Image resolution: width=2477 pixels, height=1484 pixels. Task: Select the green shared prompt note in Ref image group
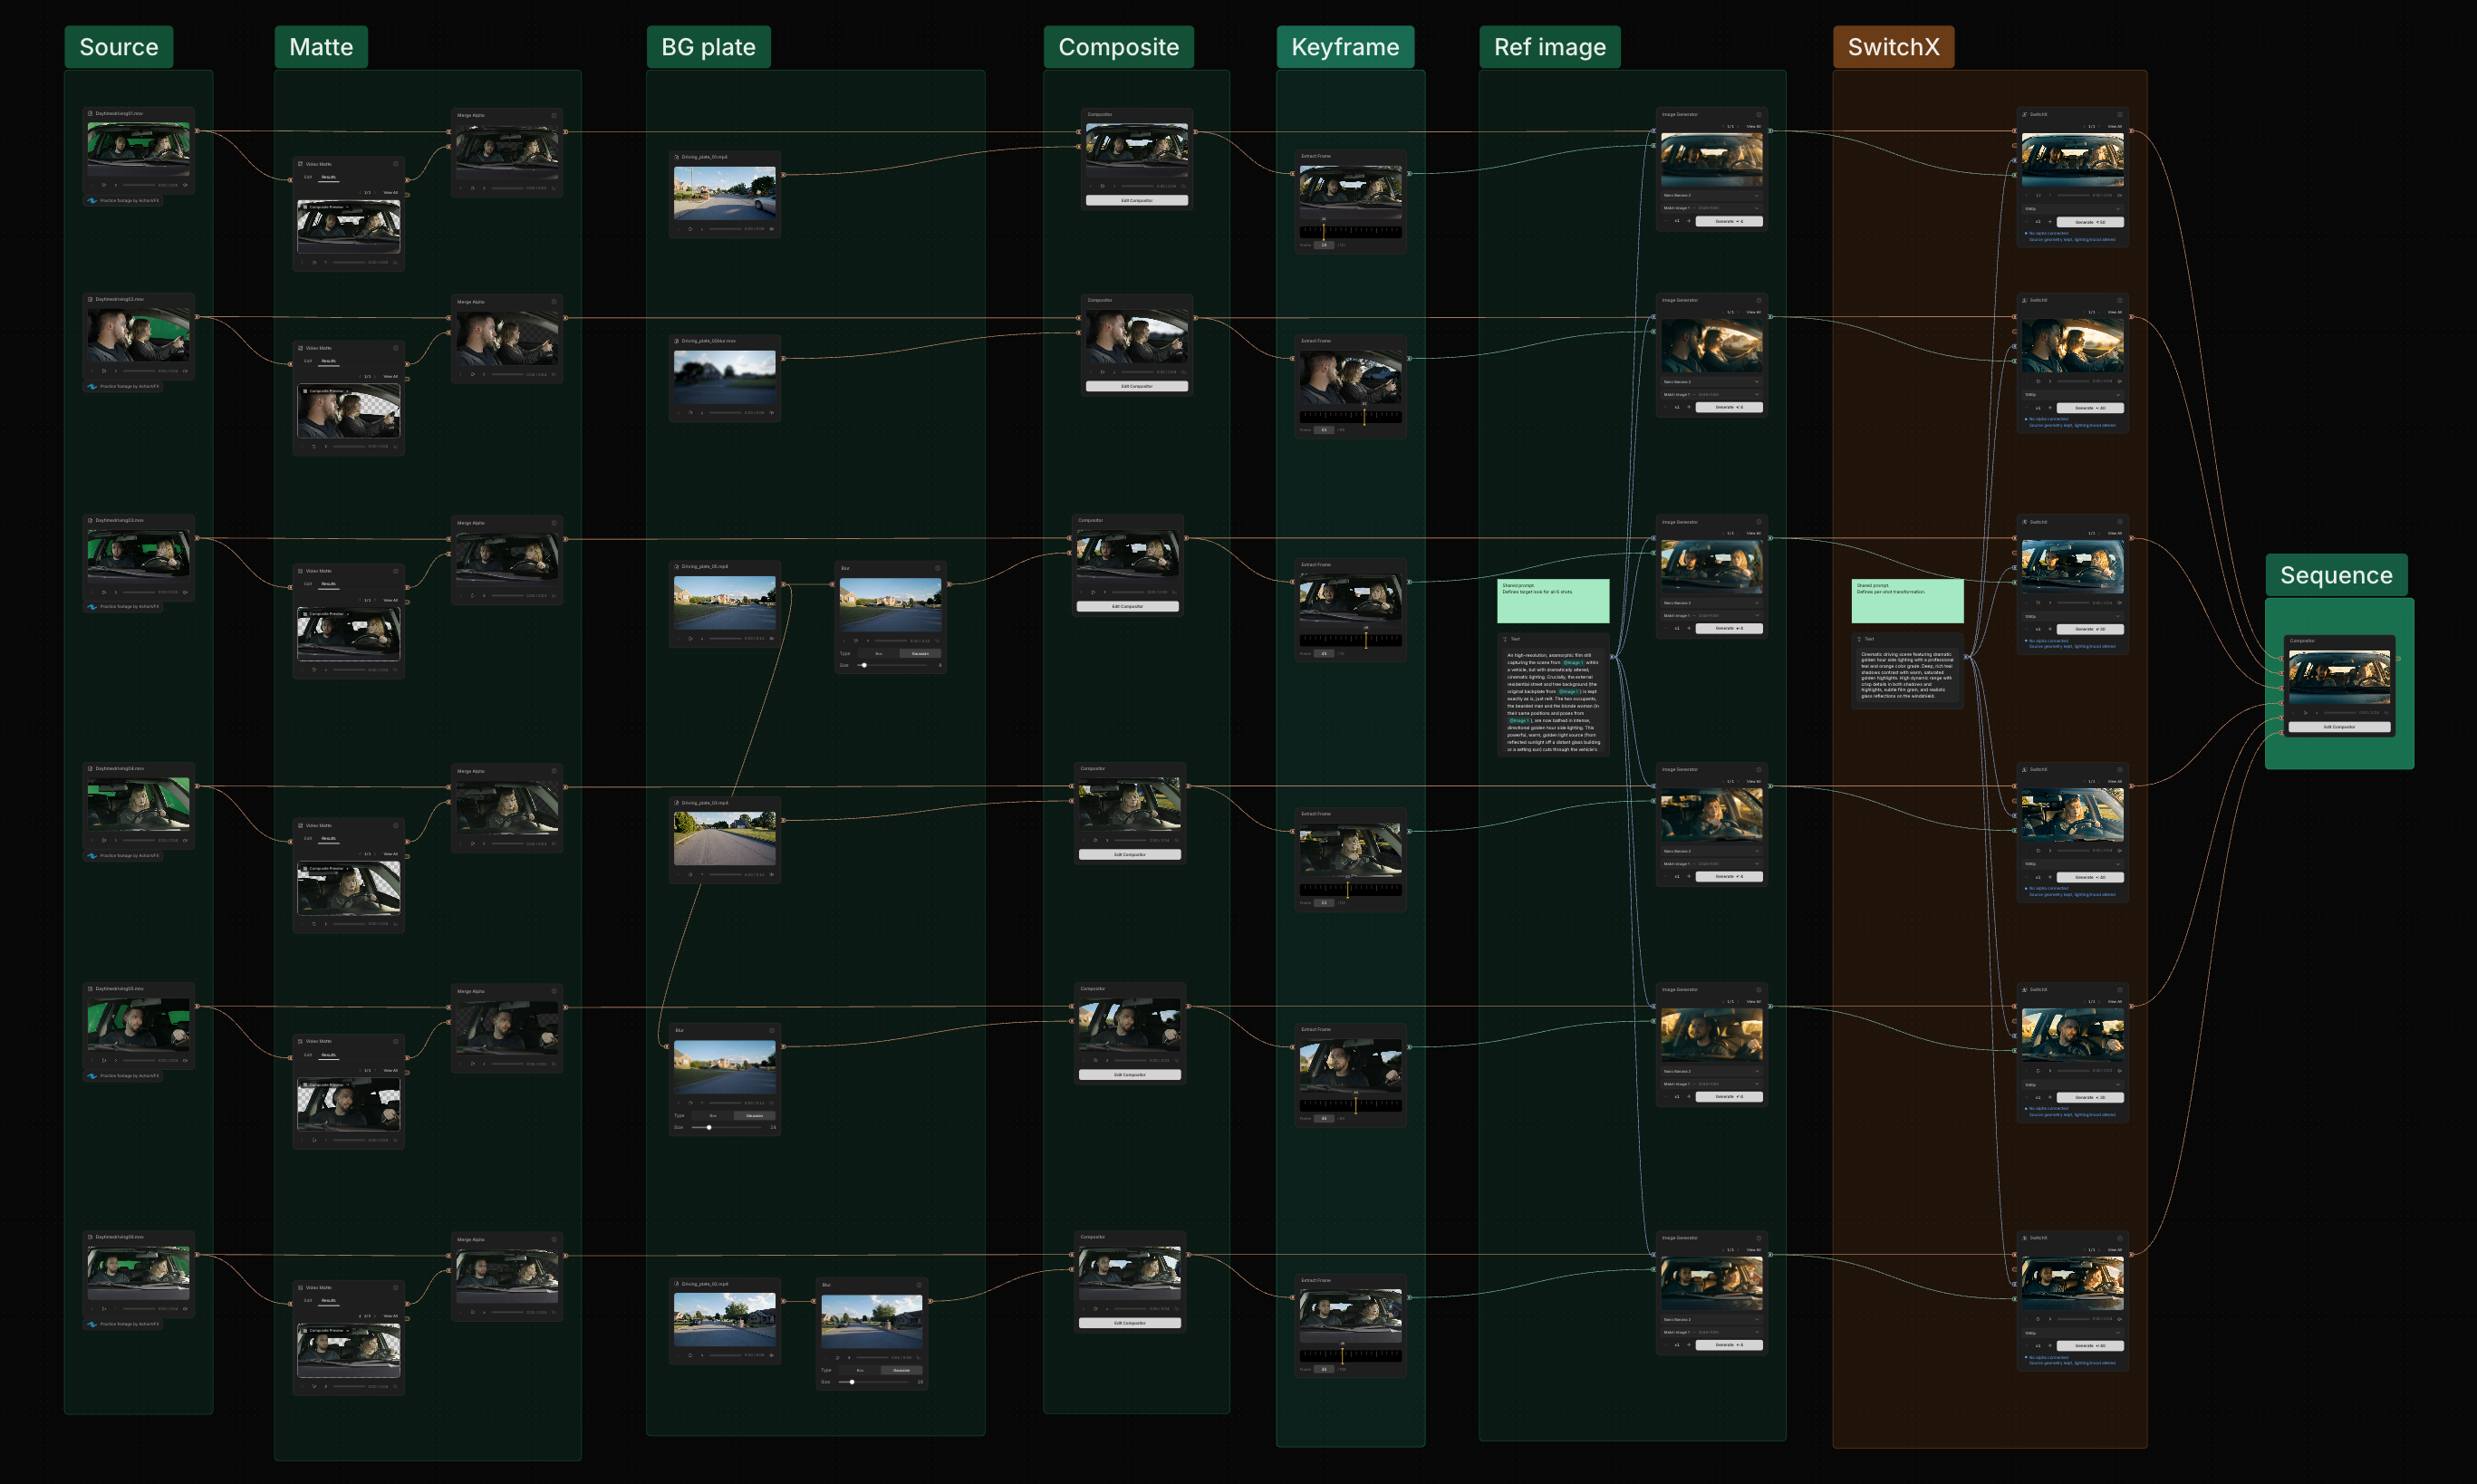(1553, 601)
